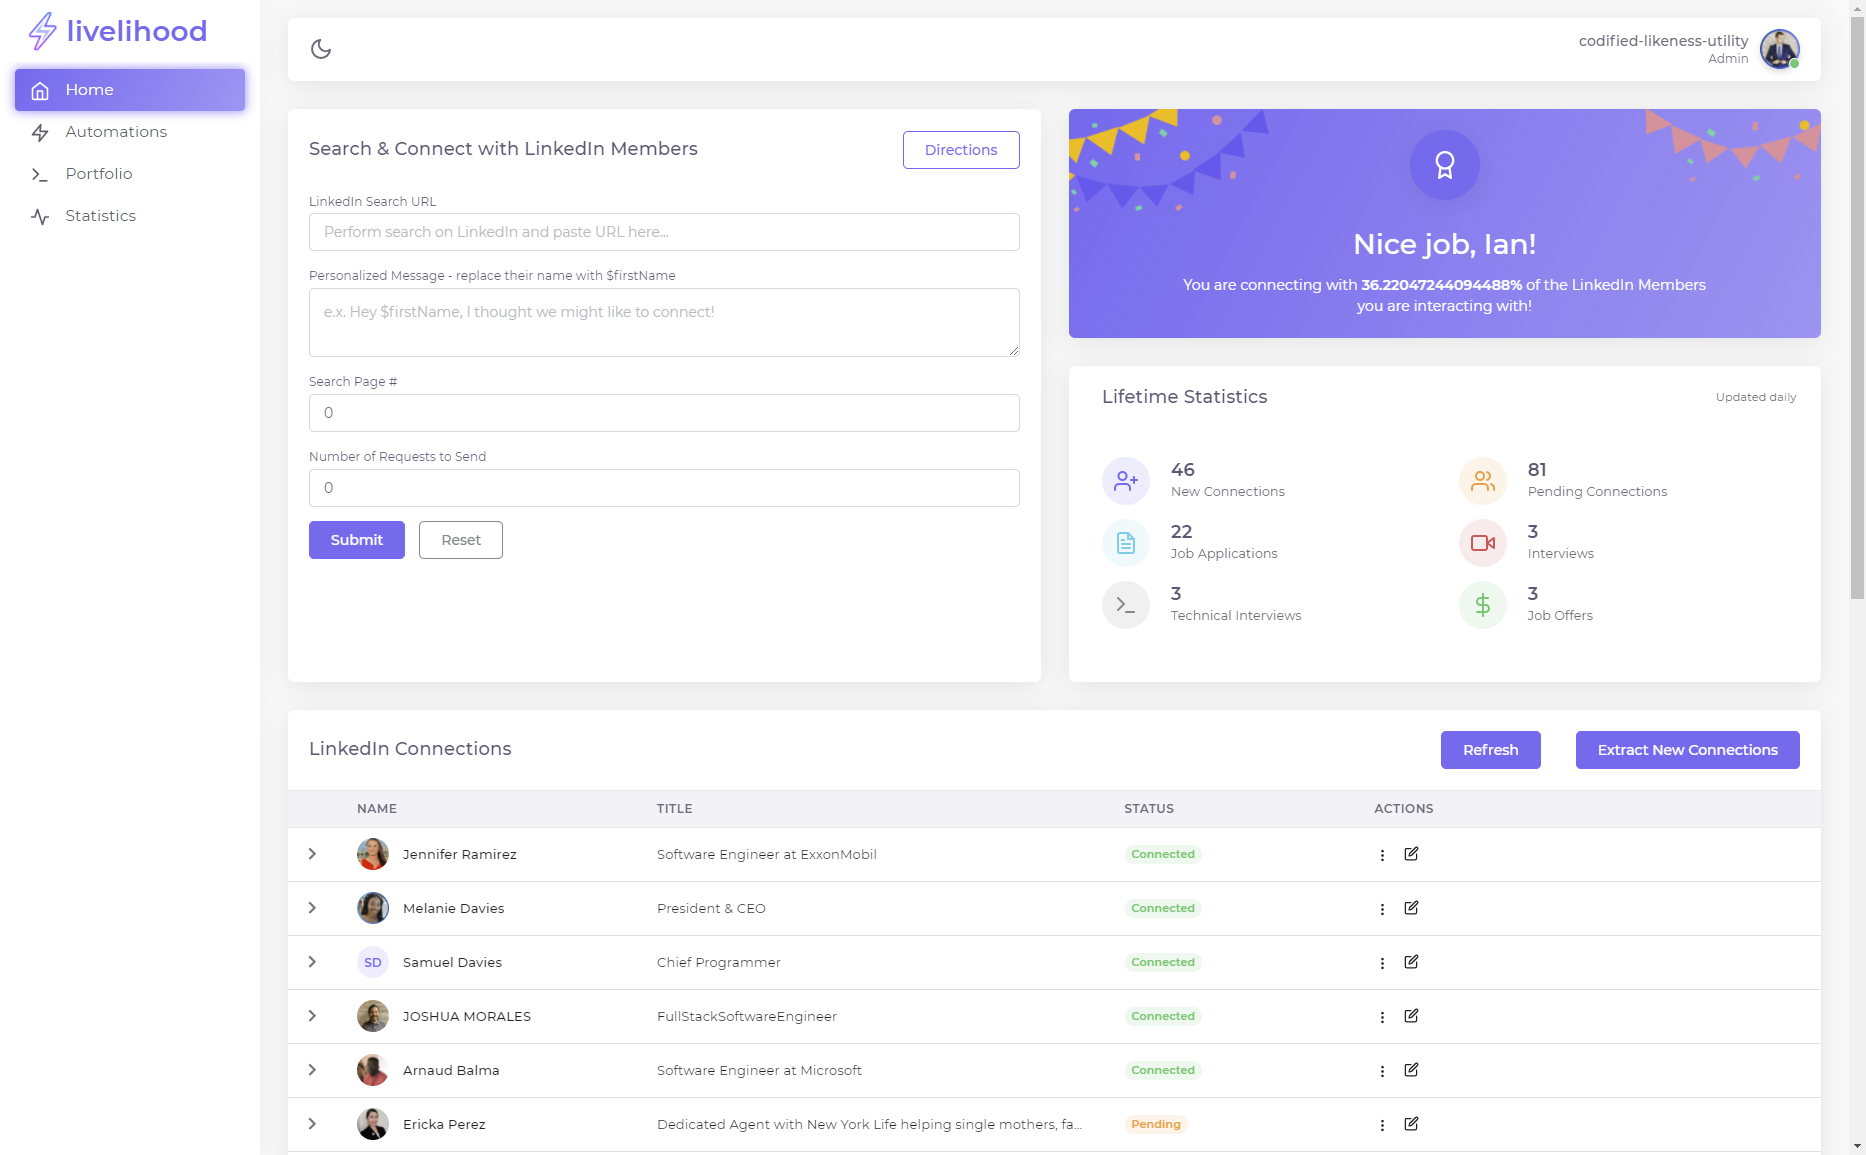Click Extract New Connections
Image resolution: width=1866 pixels, height=1155 pixels.
pos(1687,749)
